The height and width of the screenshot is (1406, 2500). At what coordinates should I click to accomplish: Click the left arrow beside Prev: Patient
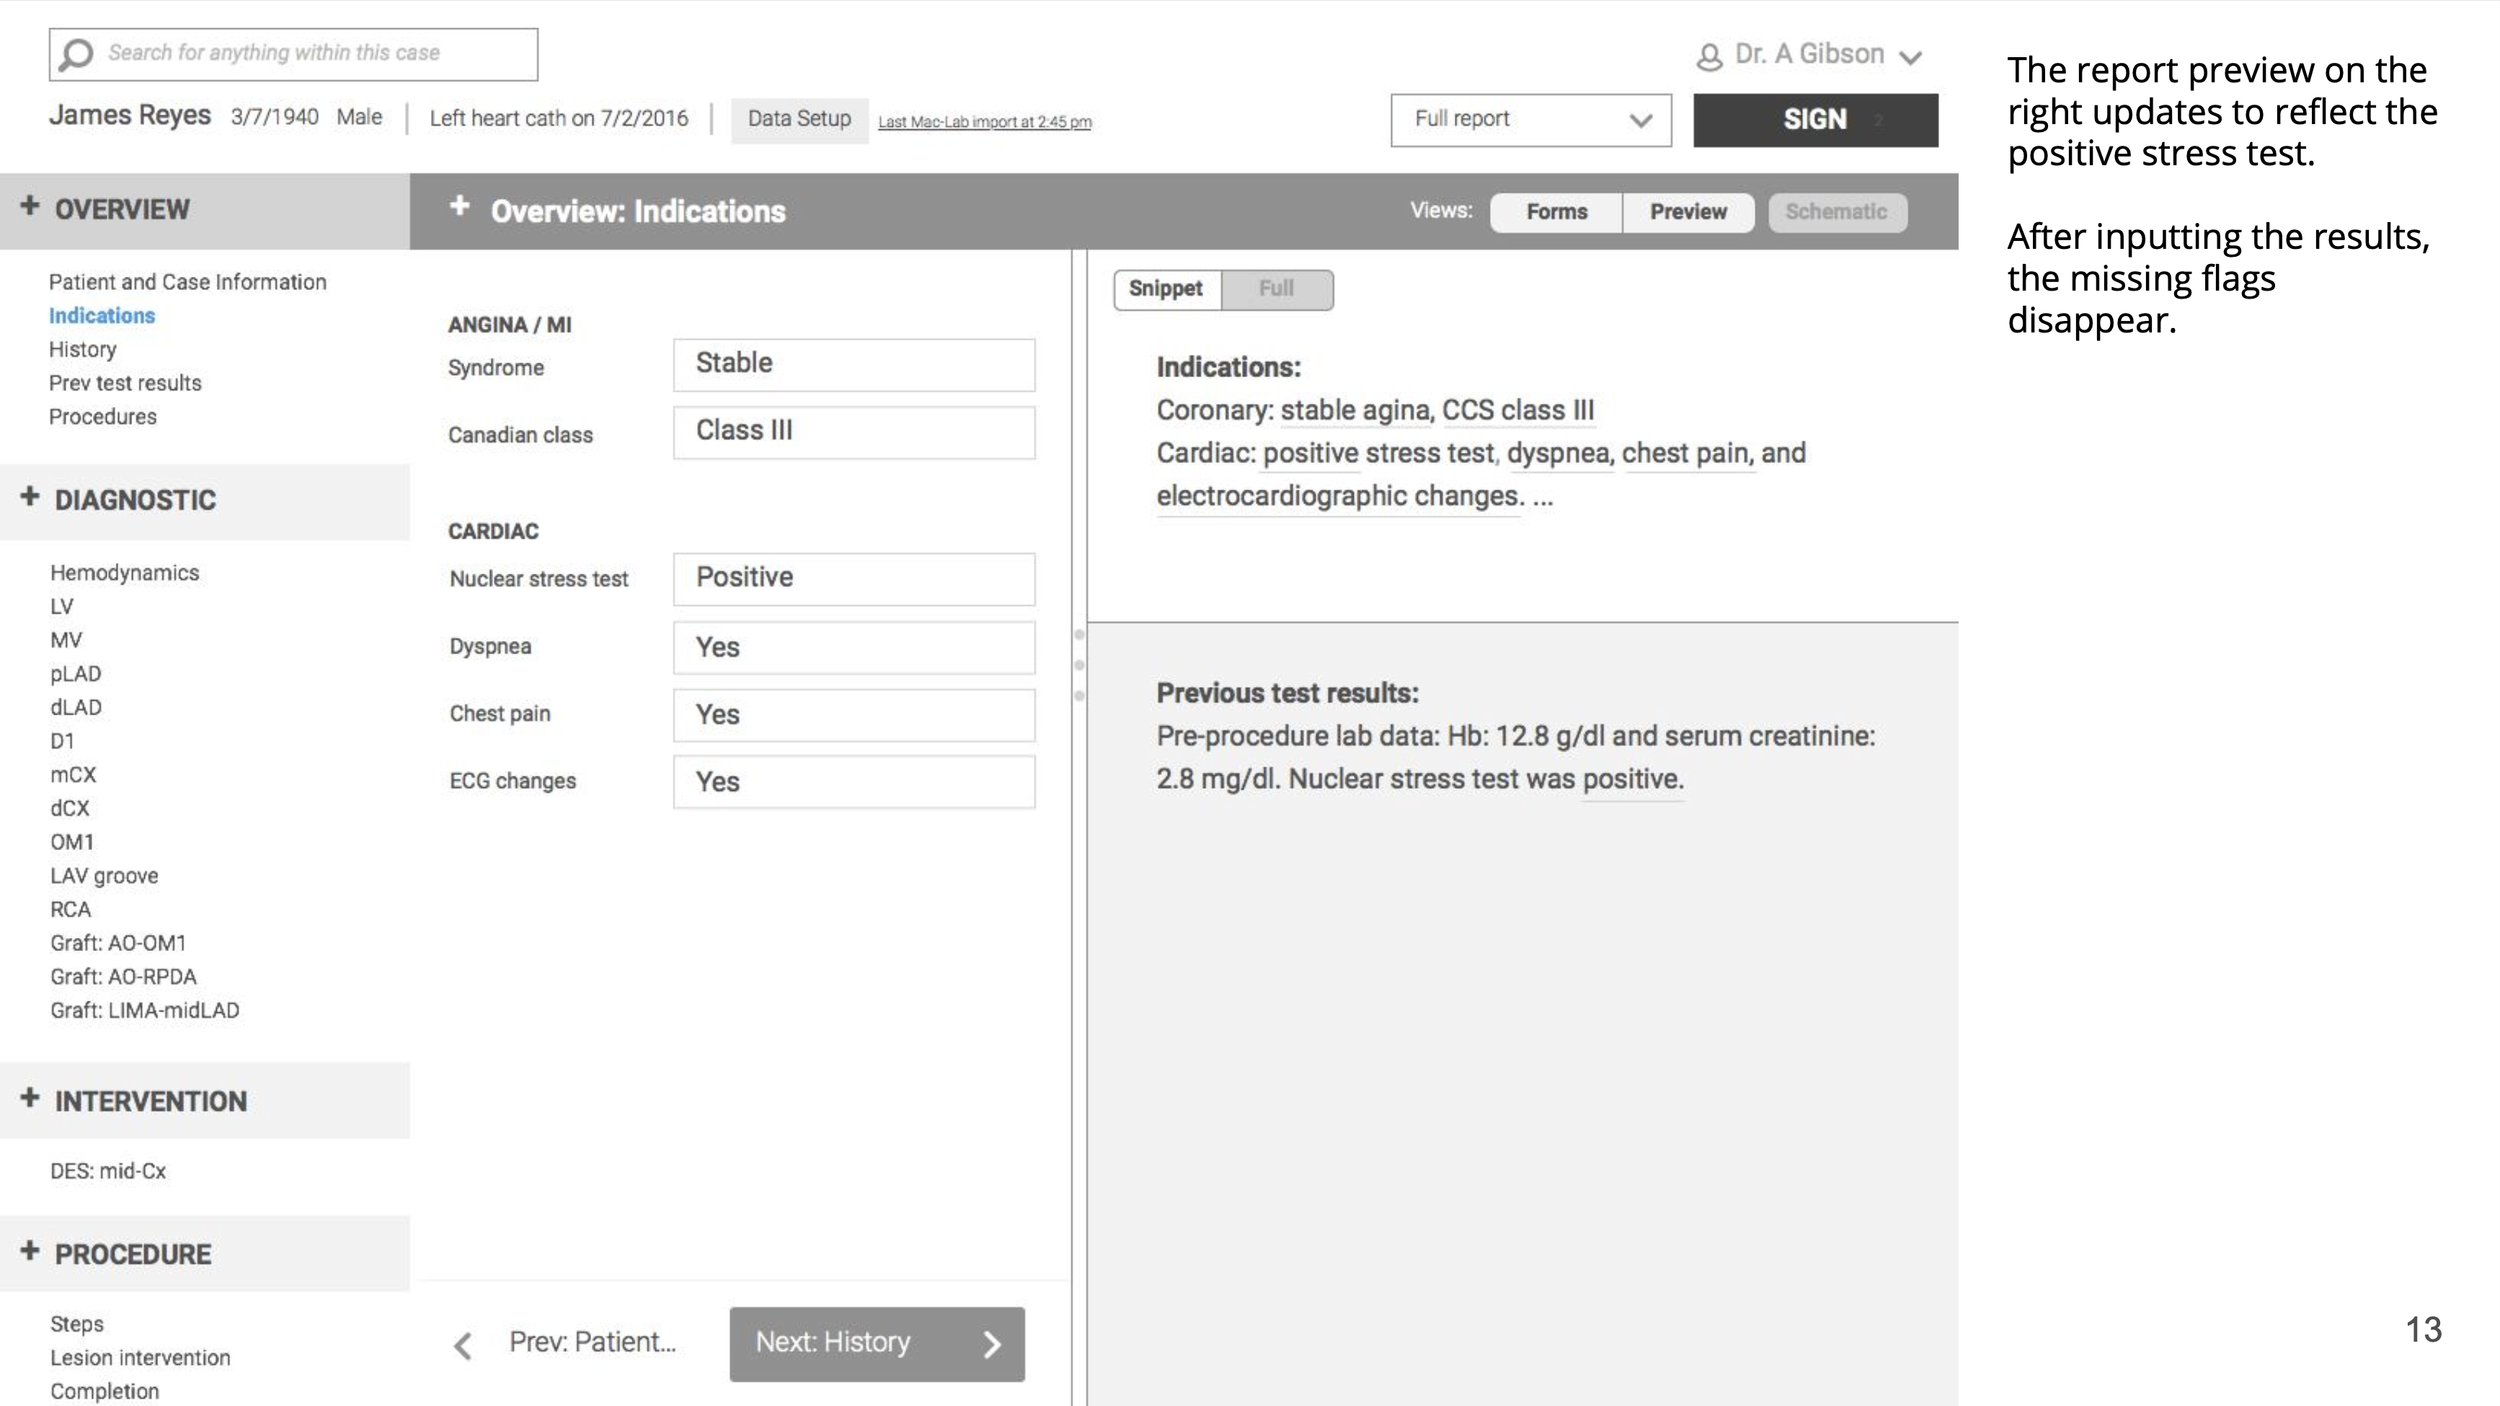click(x=462, y=1345)
